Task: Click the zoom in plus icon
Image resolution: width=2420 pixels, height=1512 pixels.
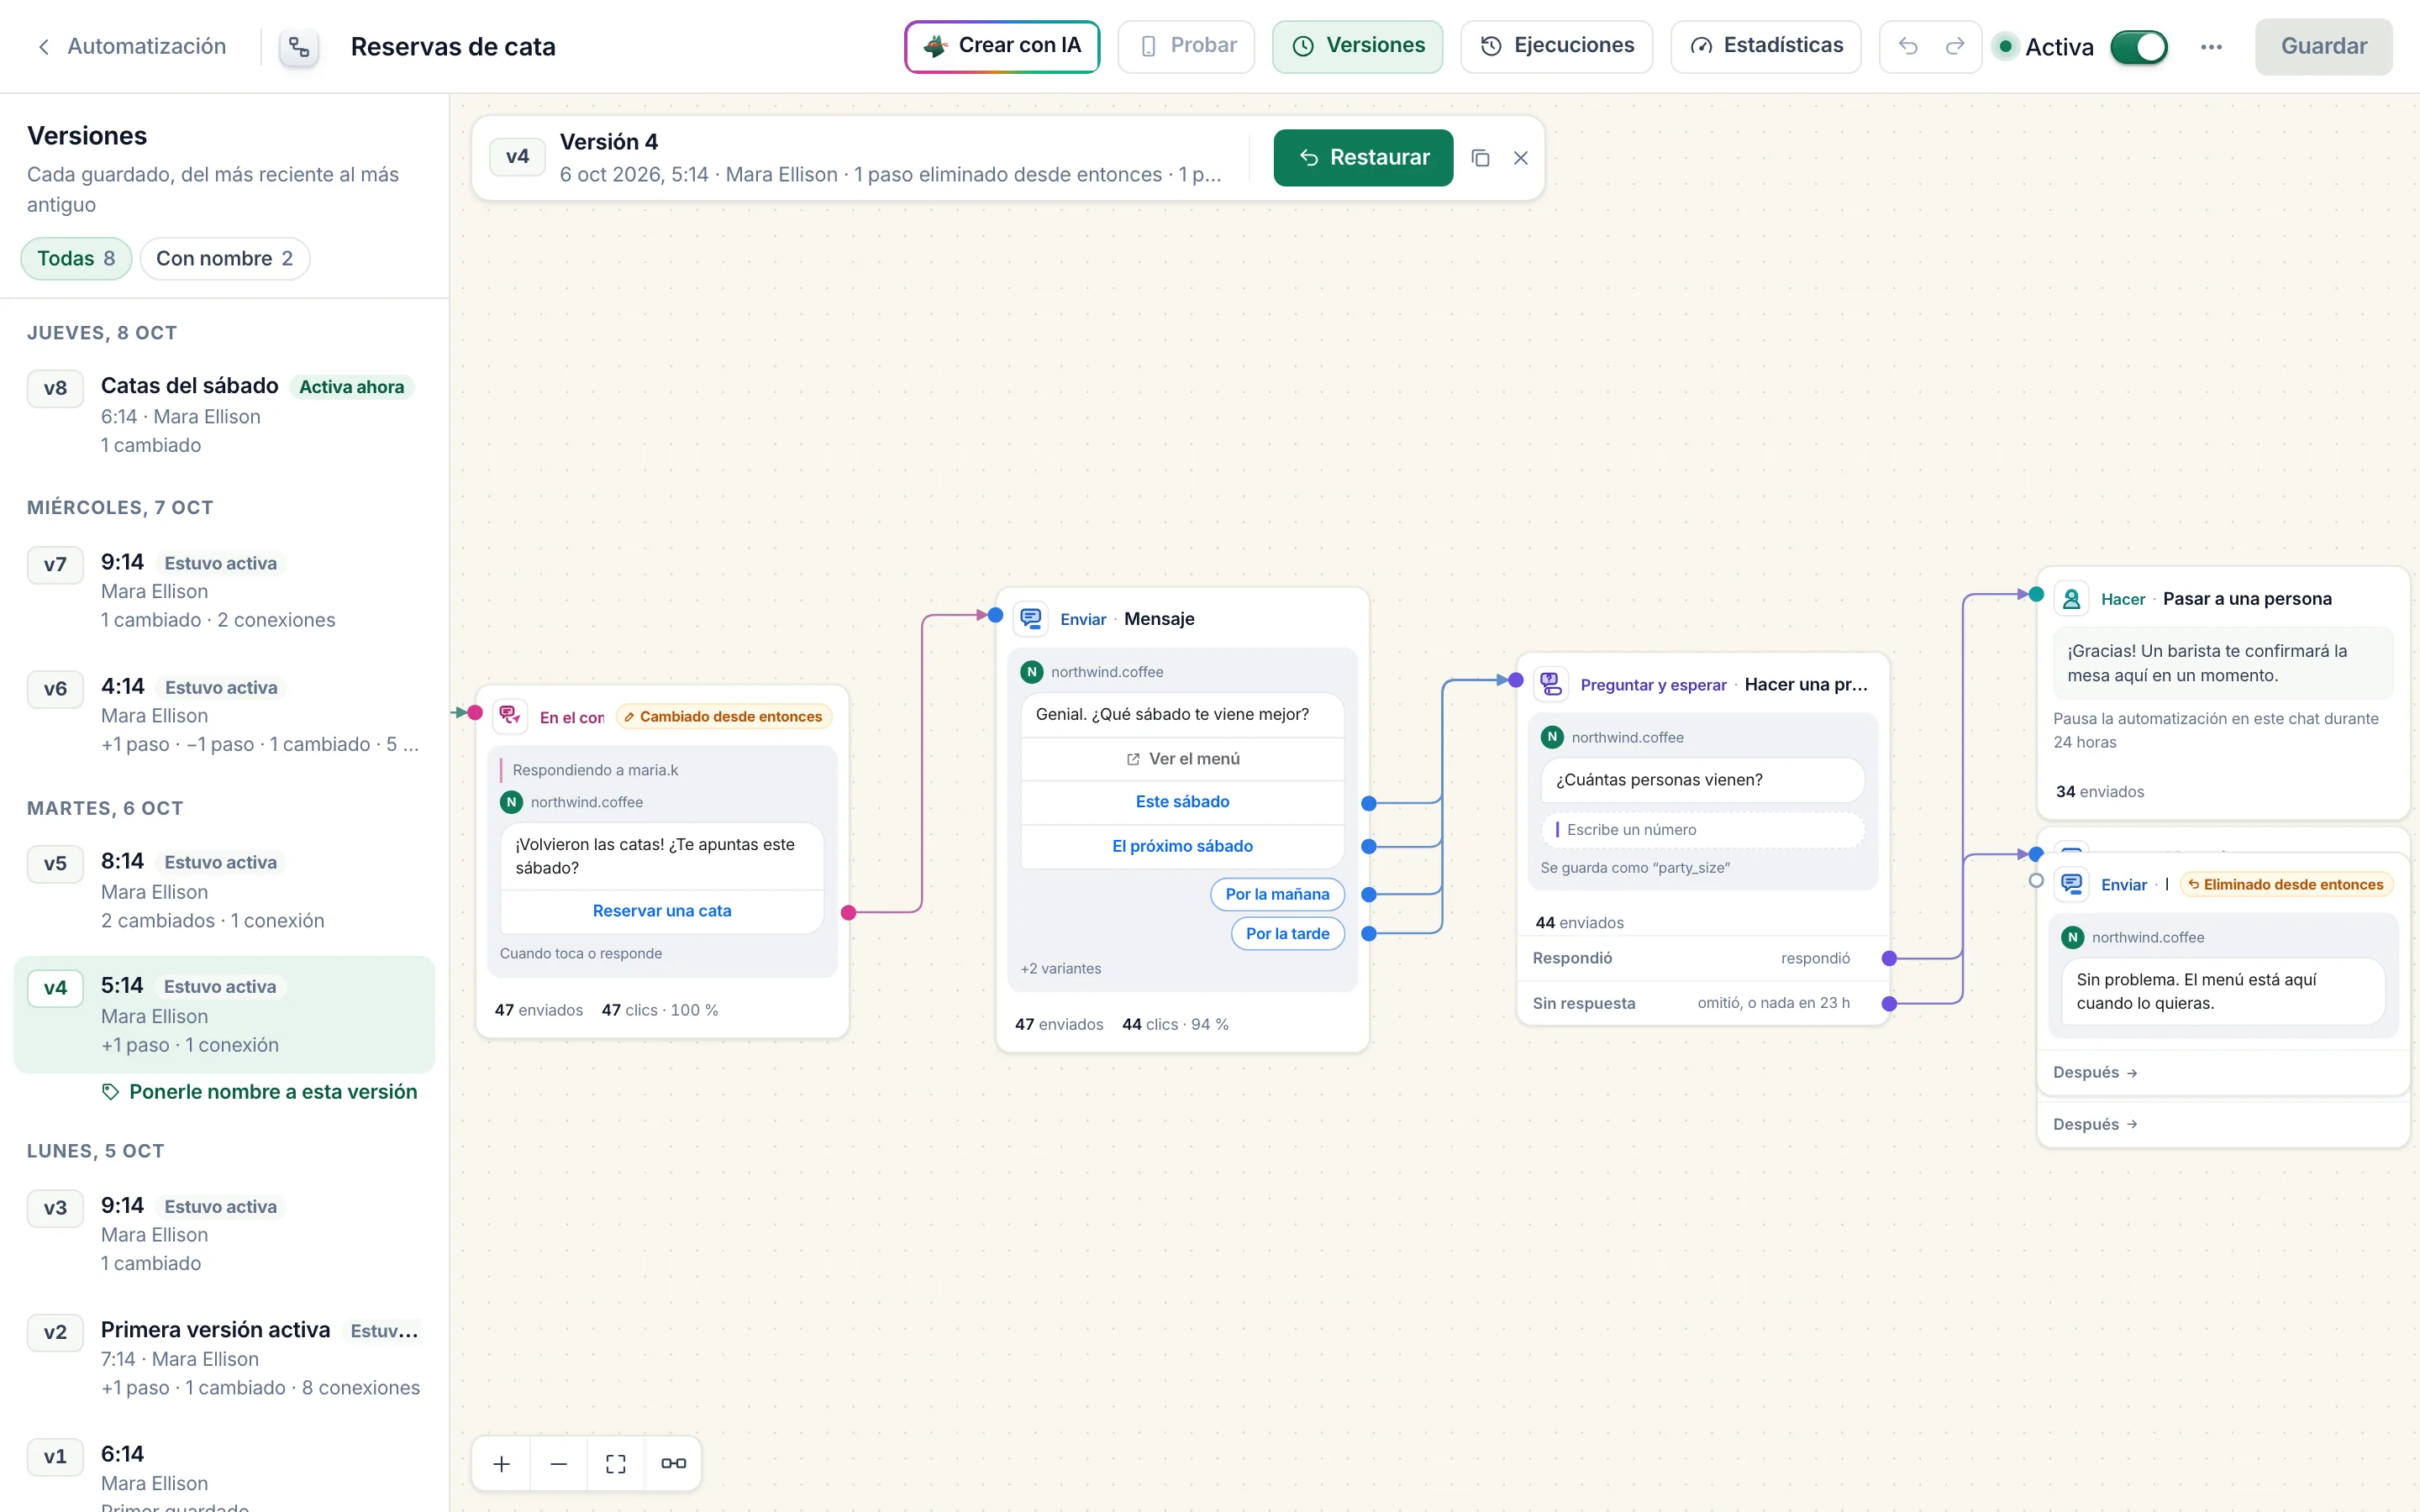Action: click(x=502, y=1463)
